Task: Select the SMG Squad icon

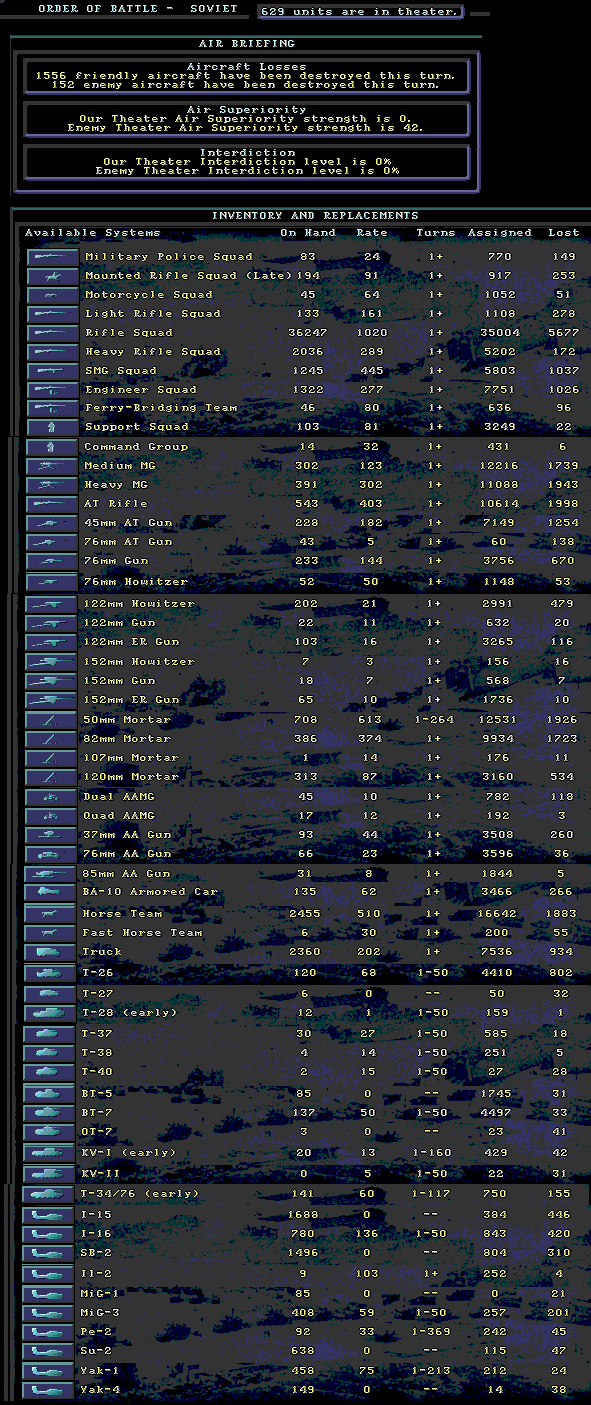Action: pos(51,371)
